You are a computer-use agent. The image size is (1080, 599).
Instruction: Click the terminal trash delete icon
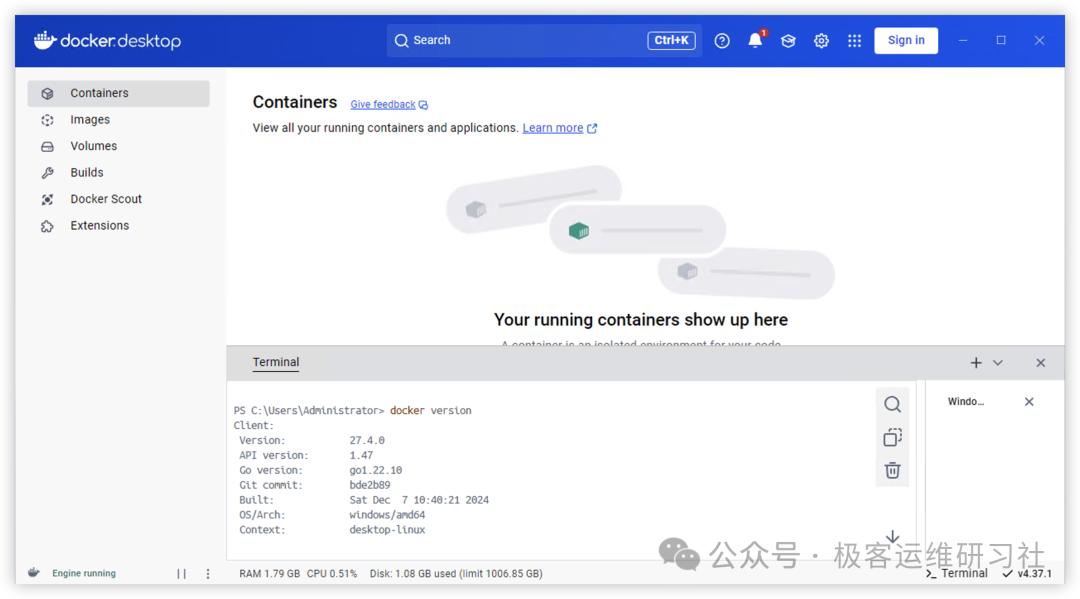coord(893,470)
